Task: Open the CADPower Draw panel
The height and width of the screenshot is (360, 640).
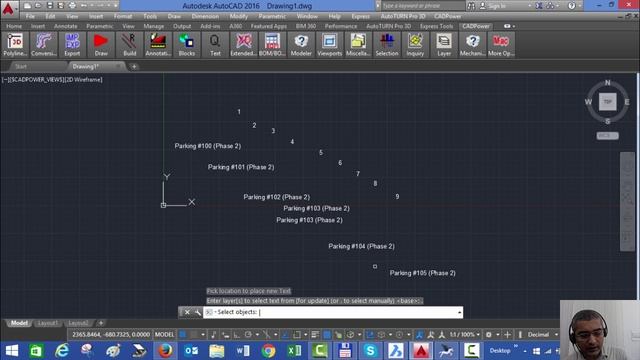Action: point(101,45)
